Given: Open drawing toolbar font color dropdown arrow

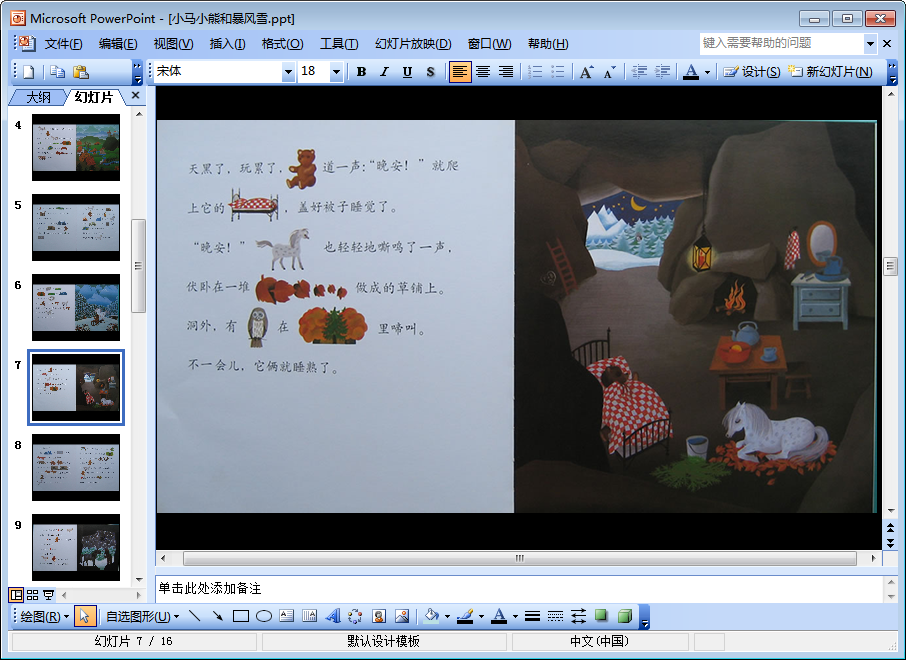Looking at the screenshot, I should tap(515, 616).
